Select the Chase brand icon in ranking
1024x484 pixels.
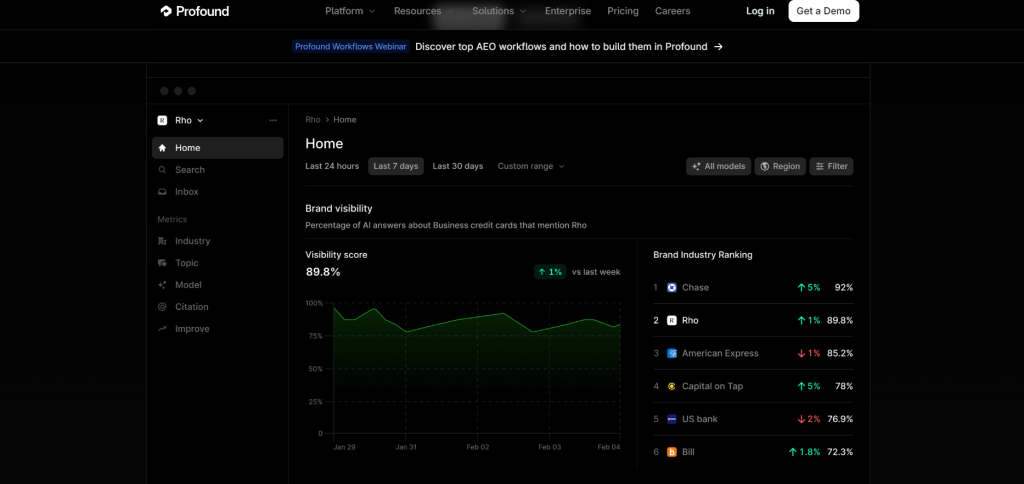pyautogui.click(x=672, y=288)
